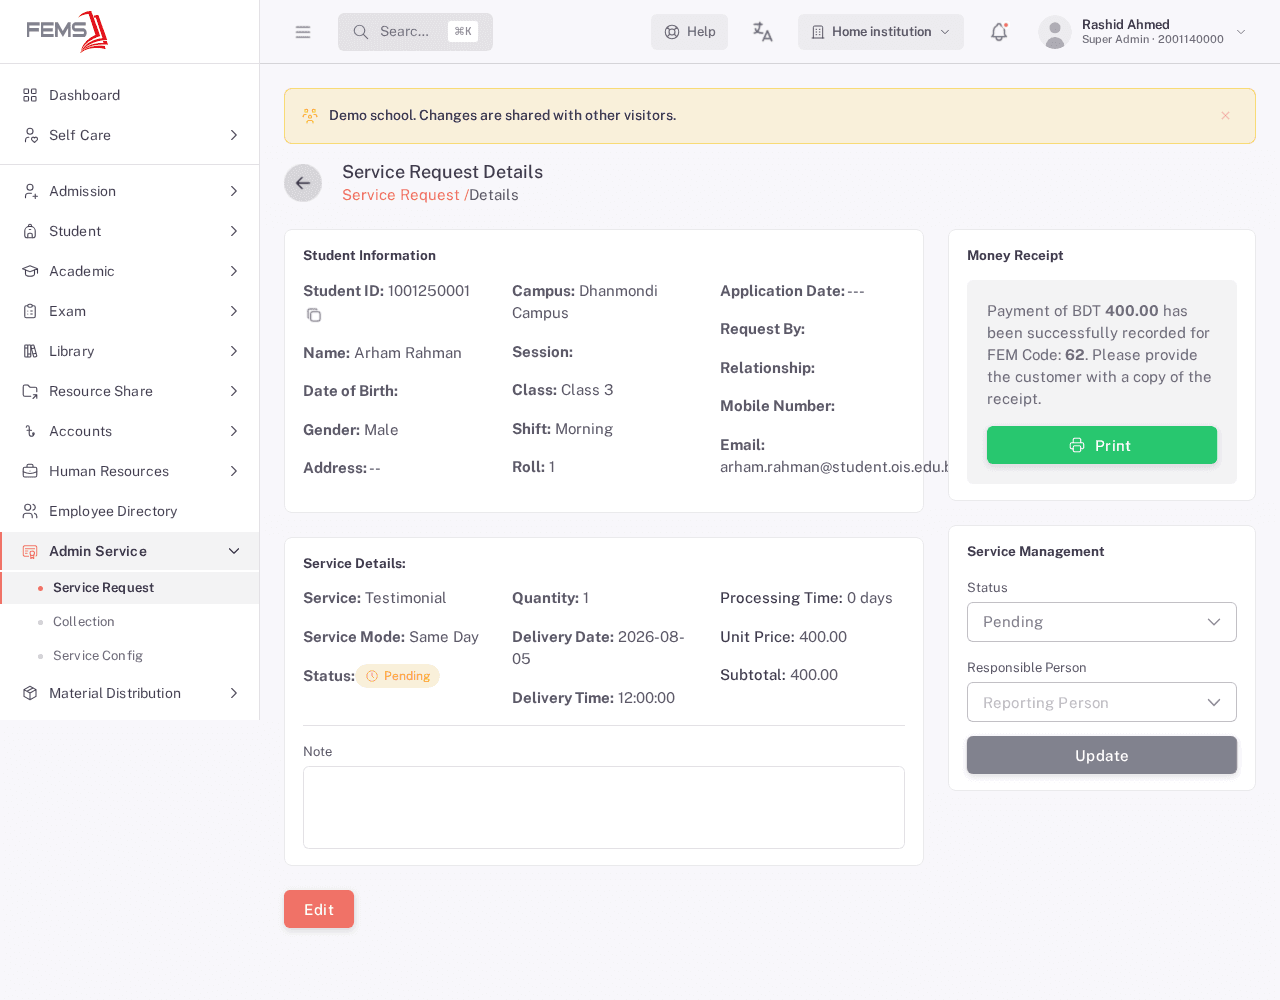The height and width of the screenshot is (1000, 1280).
Task: Click the Human Resources sidebar icon
Action: pyautogui.click(x=30, y=471)
